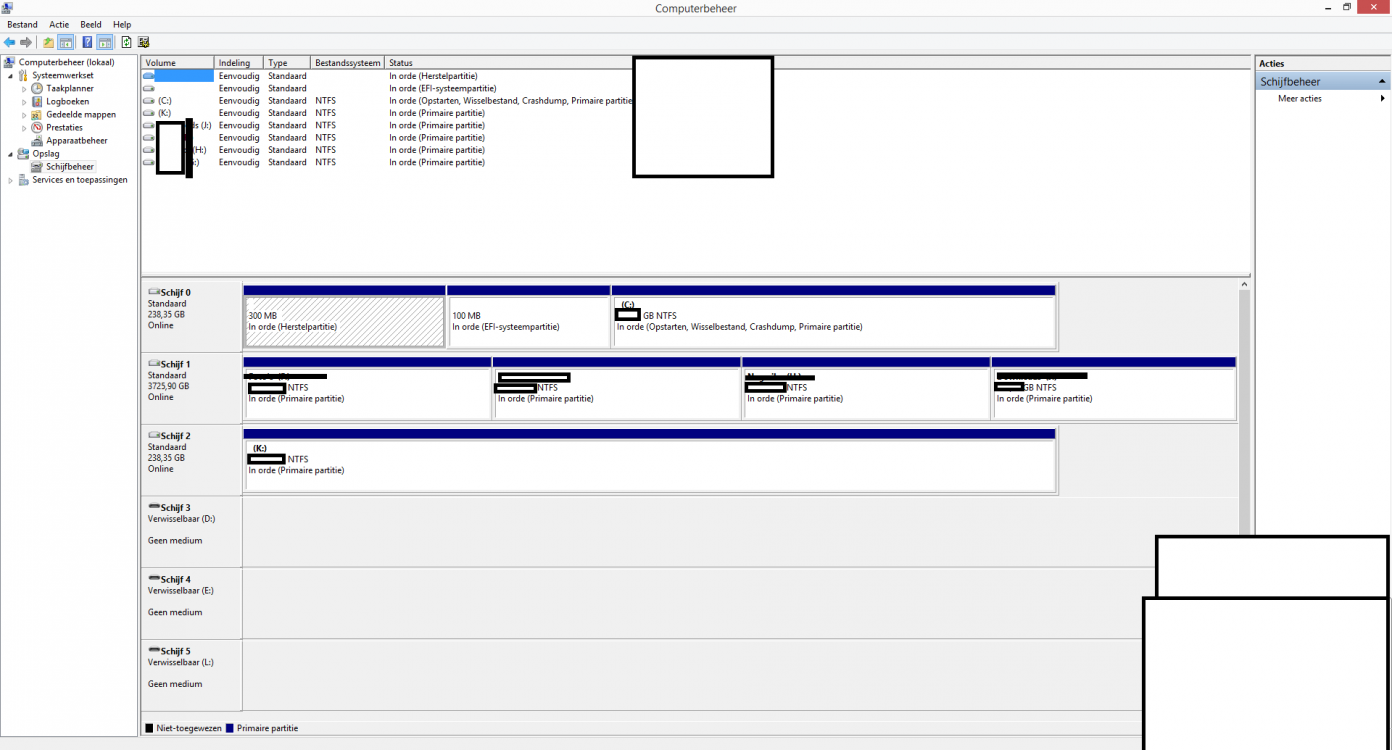
Task: Click the Prestaties icon in the tree
Action: coord(37,127)
